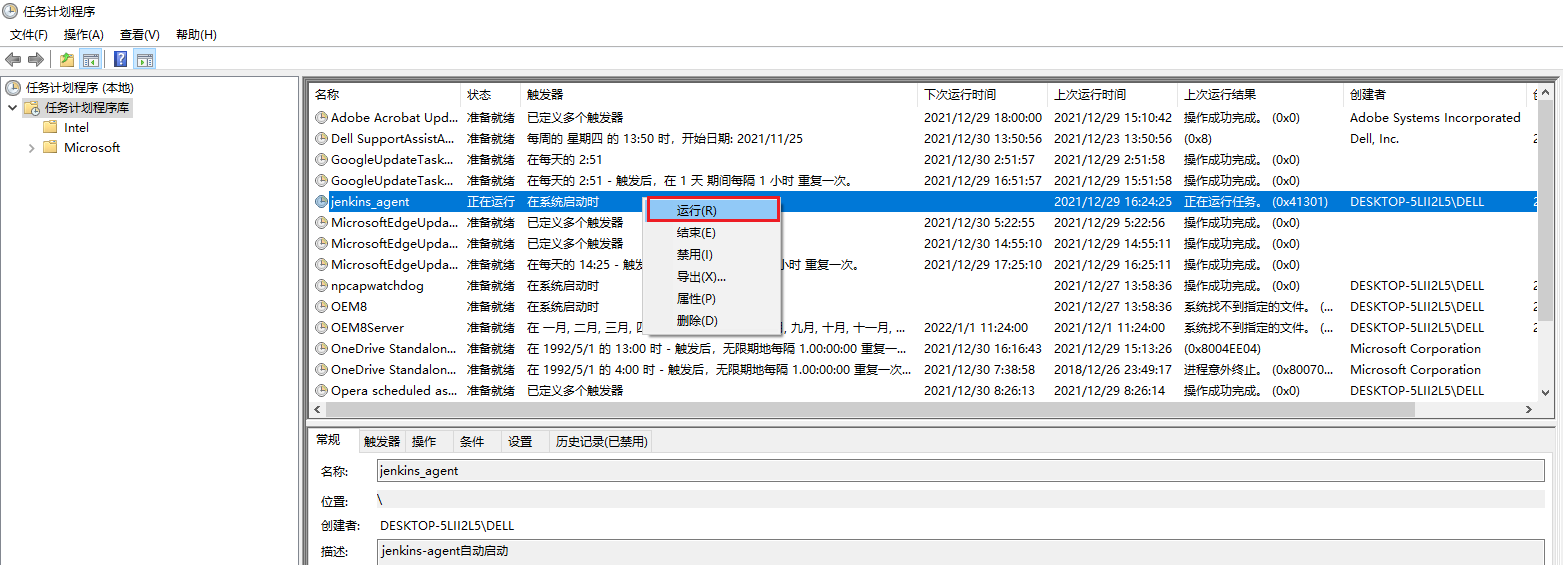Click the 描述 field with jenkins-agent自动启动

coord(960,552)
